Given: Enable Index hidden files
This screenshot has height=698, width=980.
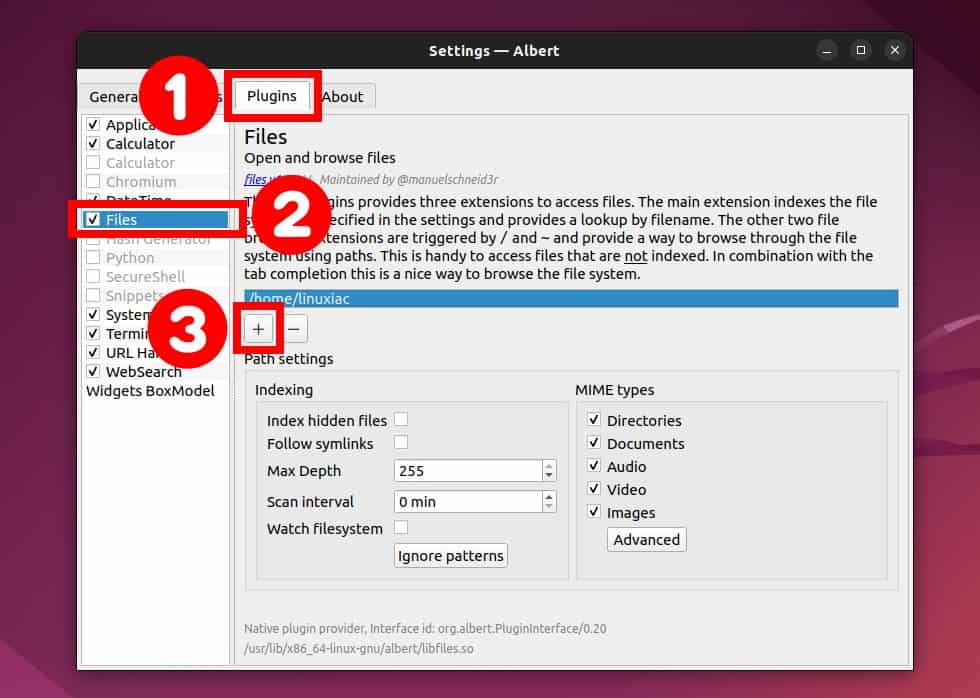Looking at the screenshot, I should click(401, 419).
